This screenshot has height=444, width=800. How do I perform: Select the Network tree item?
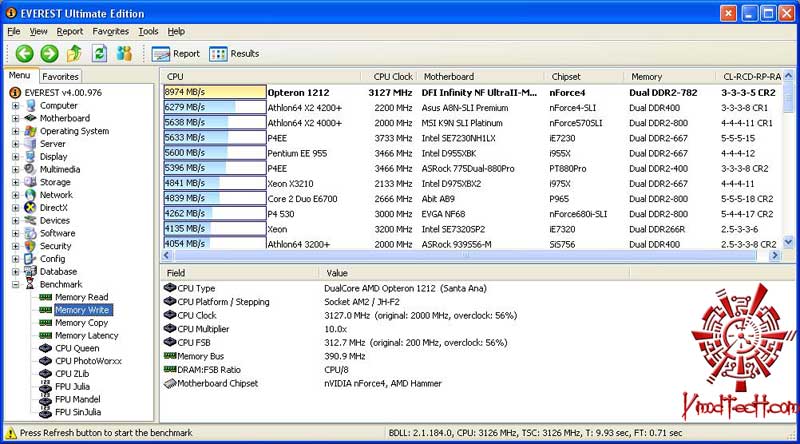point(56,194)
